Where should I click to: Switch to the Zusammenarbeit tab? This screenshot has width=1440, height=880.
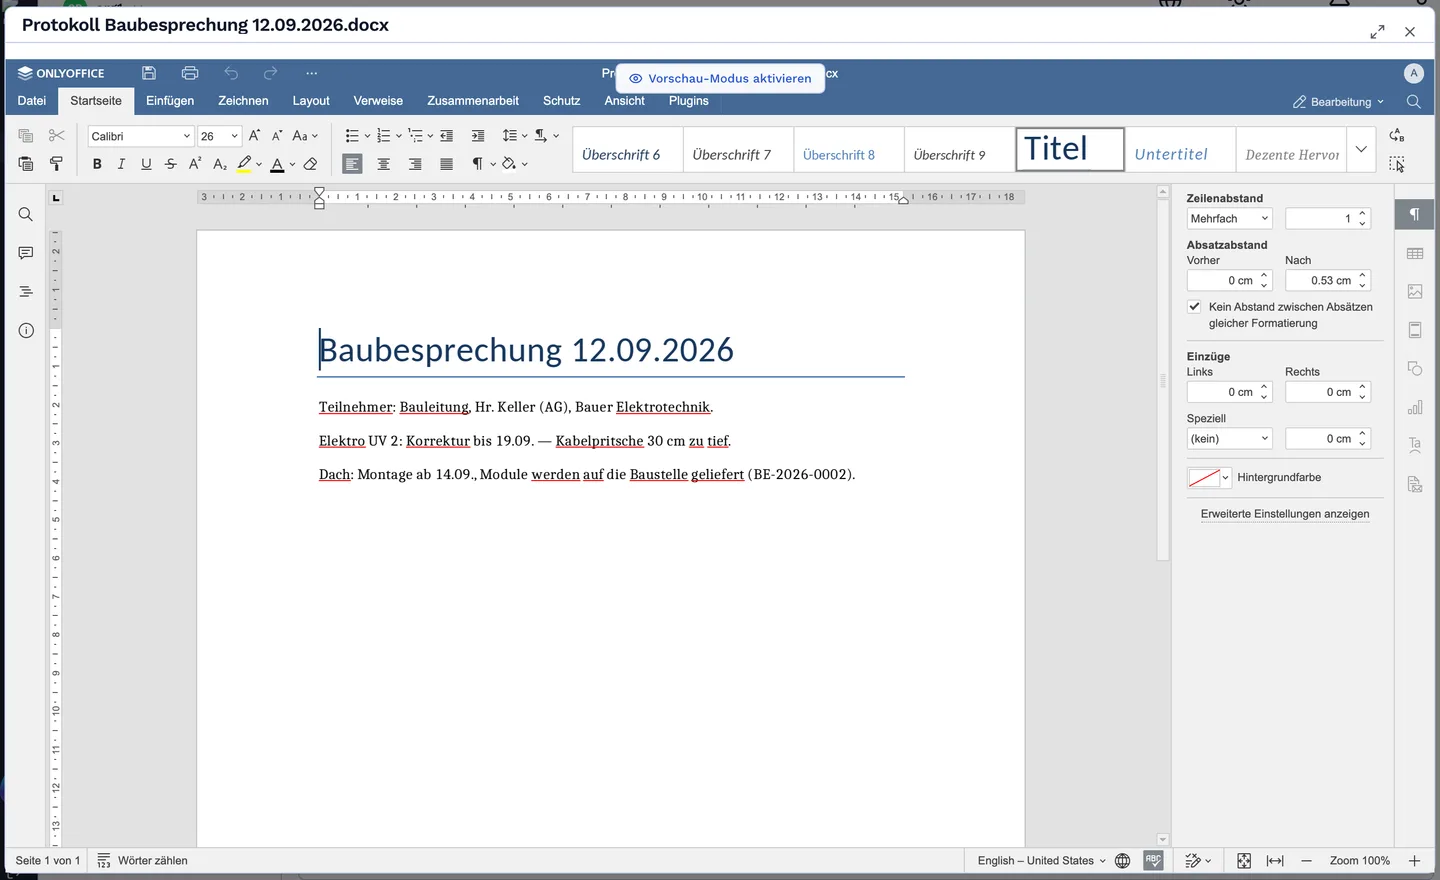pos(473,101)
